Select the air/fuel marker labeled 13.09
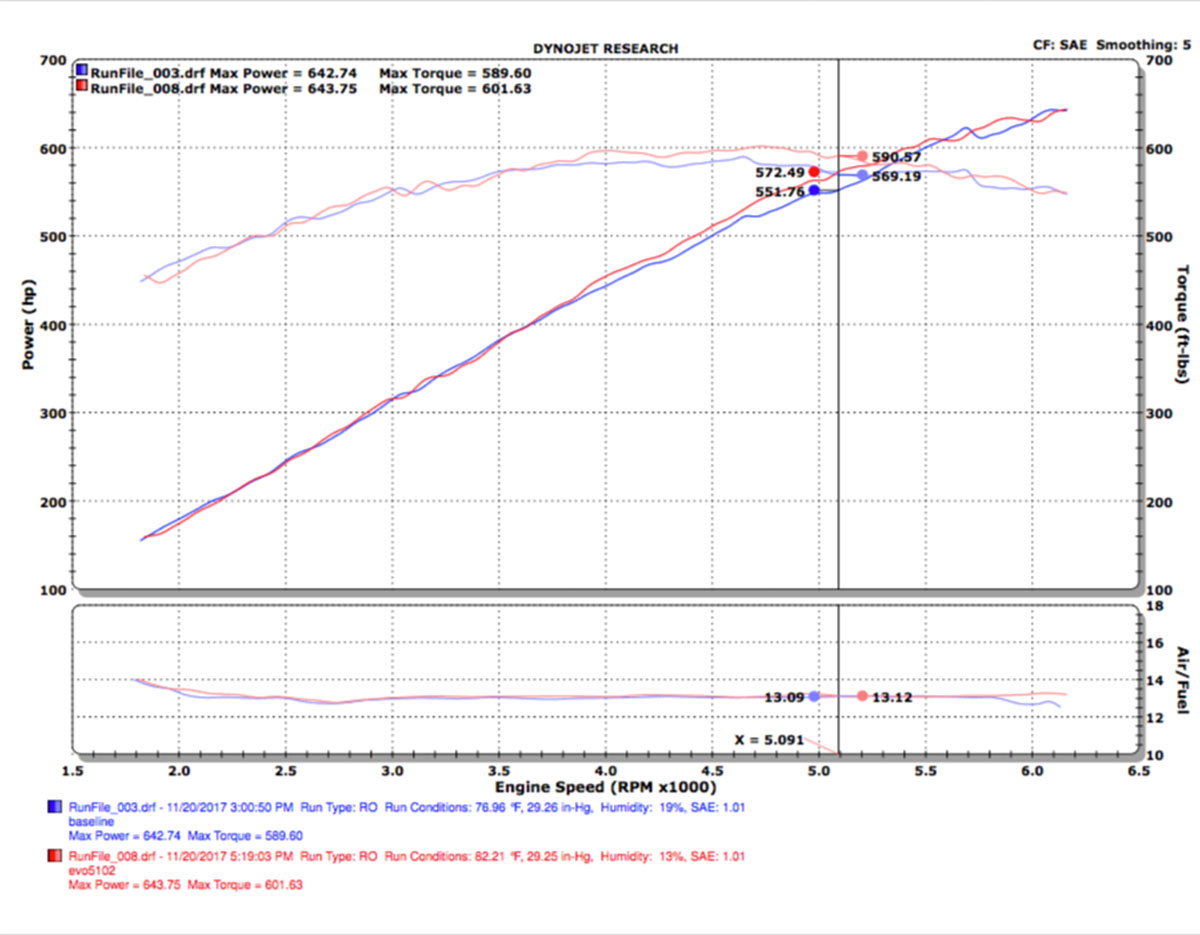 [x=814, y=696]
